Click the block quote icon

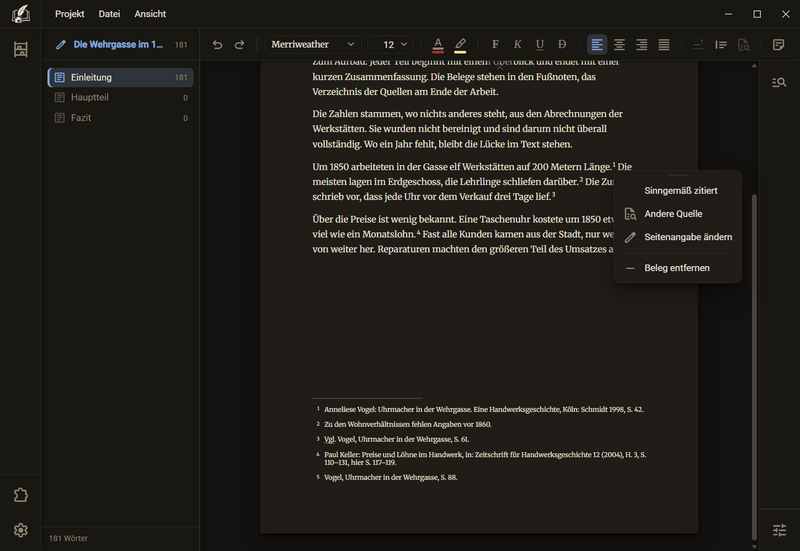[x=721, y=44]
